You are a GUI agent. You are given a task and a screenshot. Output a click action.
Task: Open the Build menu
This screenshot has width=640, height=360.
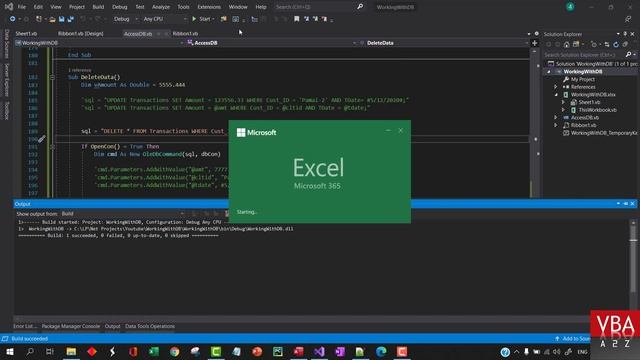[x=98, y=7]
